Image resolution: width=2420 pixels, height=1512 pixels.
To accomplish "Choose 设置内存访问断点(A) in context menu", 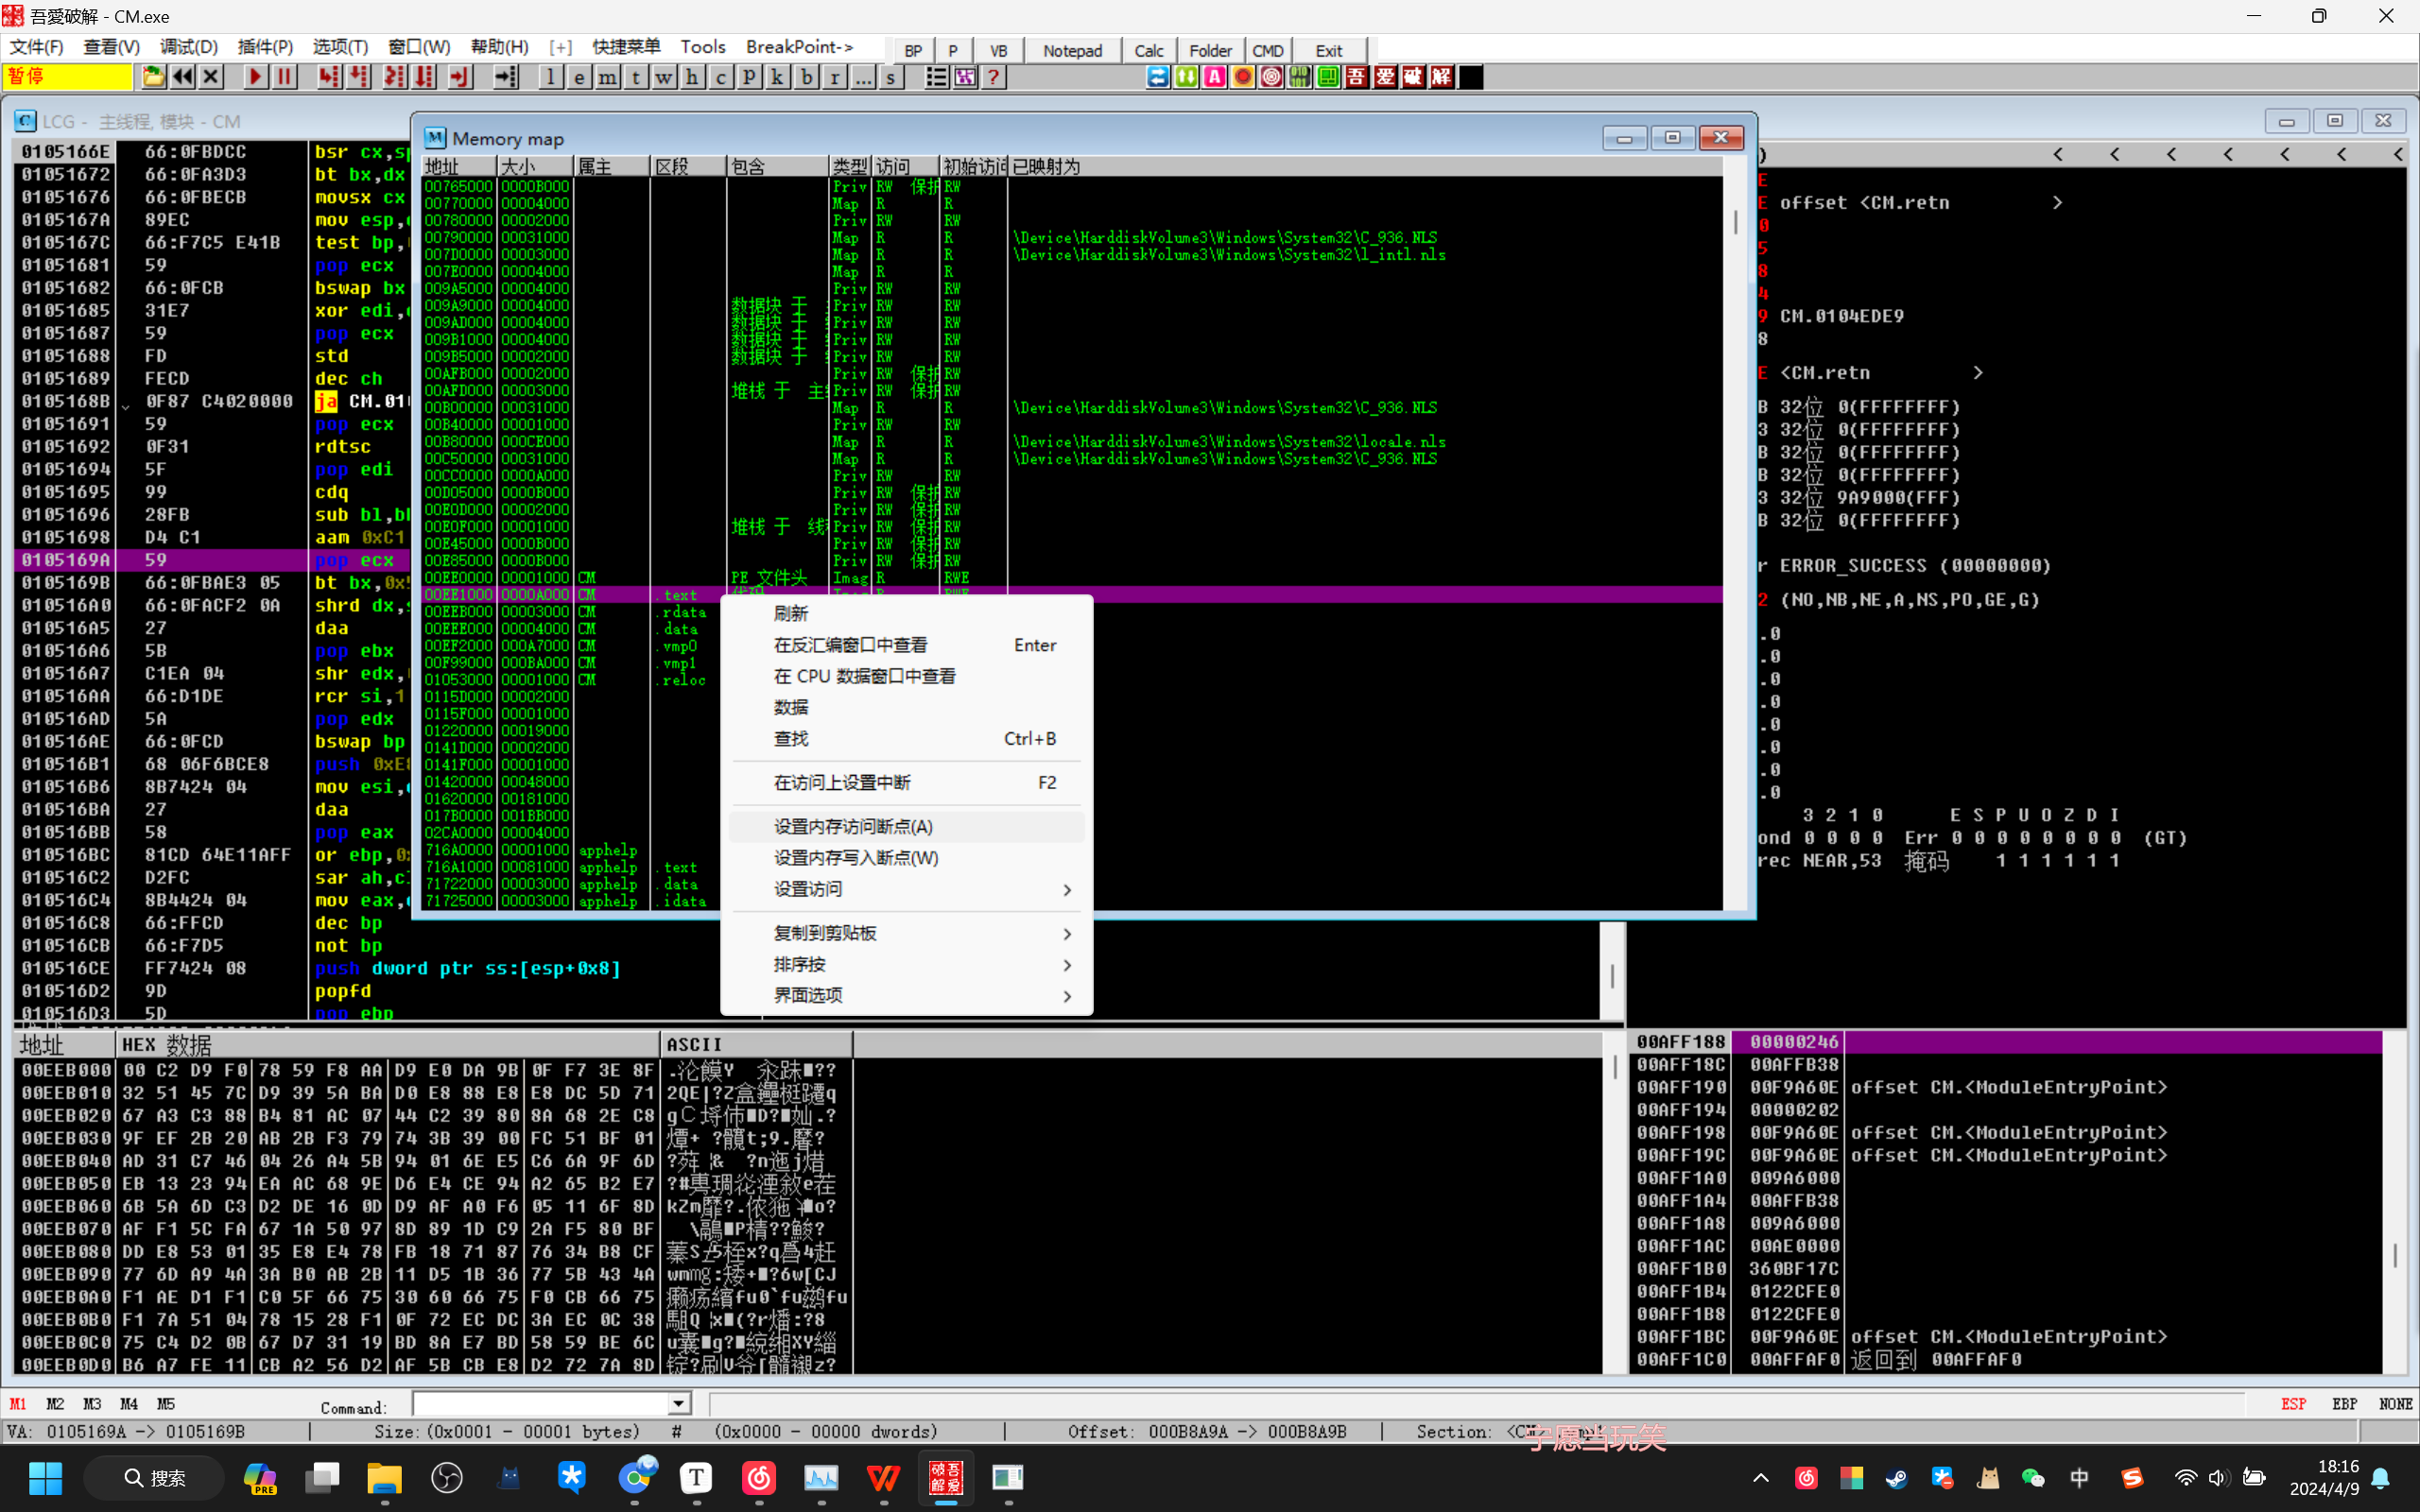I will pyautogui.click(x=906, y=826).
